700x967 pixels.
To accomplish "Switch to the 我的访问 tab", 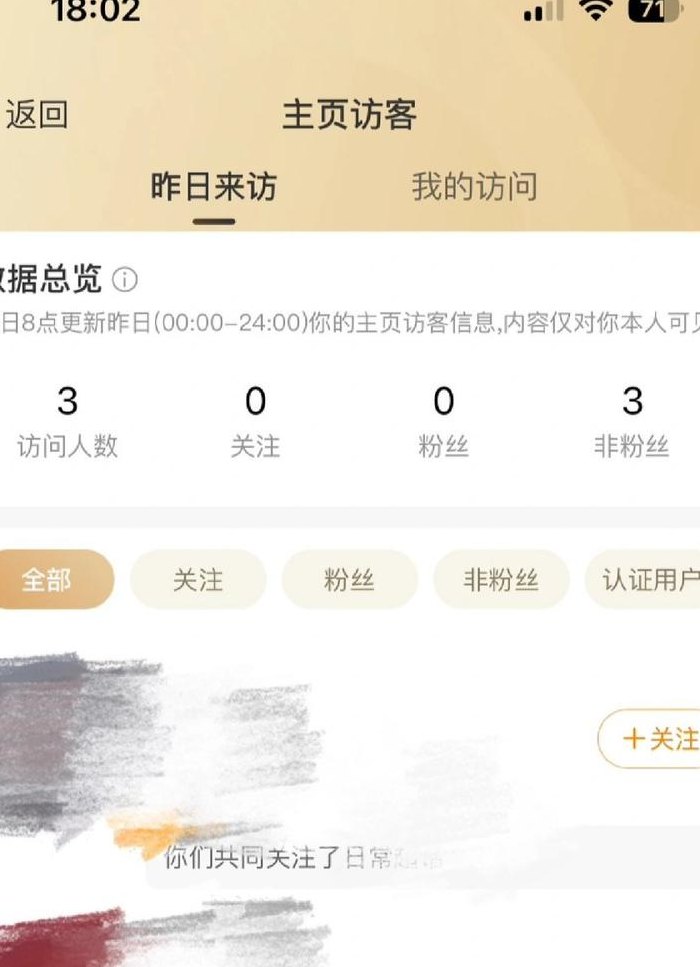I will point(474,187).
